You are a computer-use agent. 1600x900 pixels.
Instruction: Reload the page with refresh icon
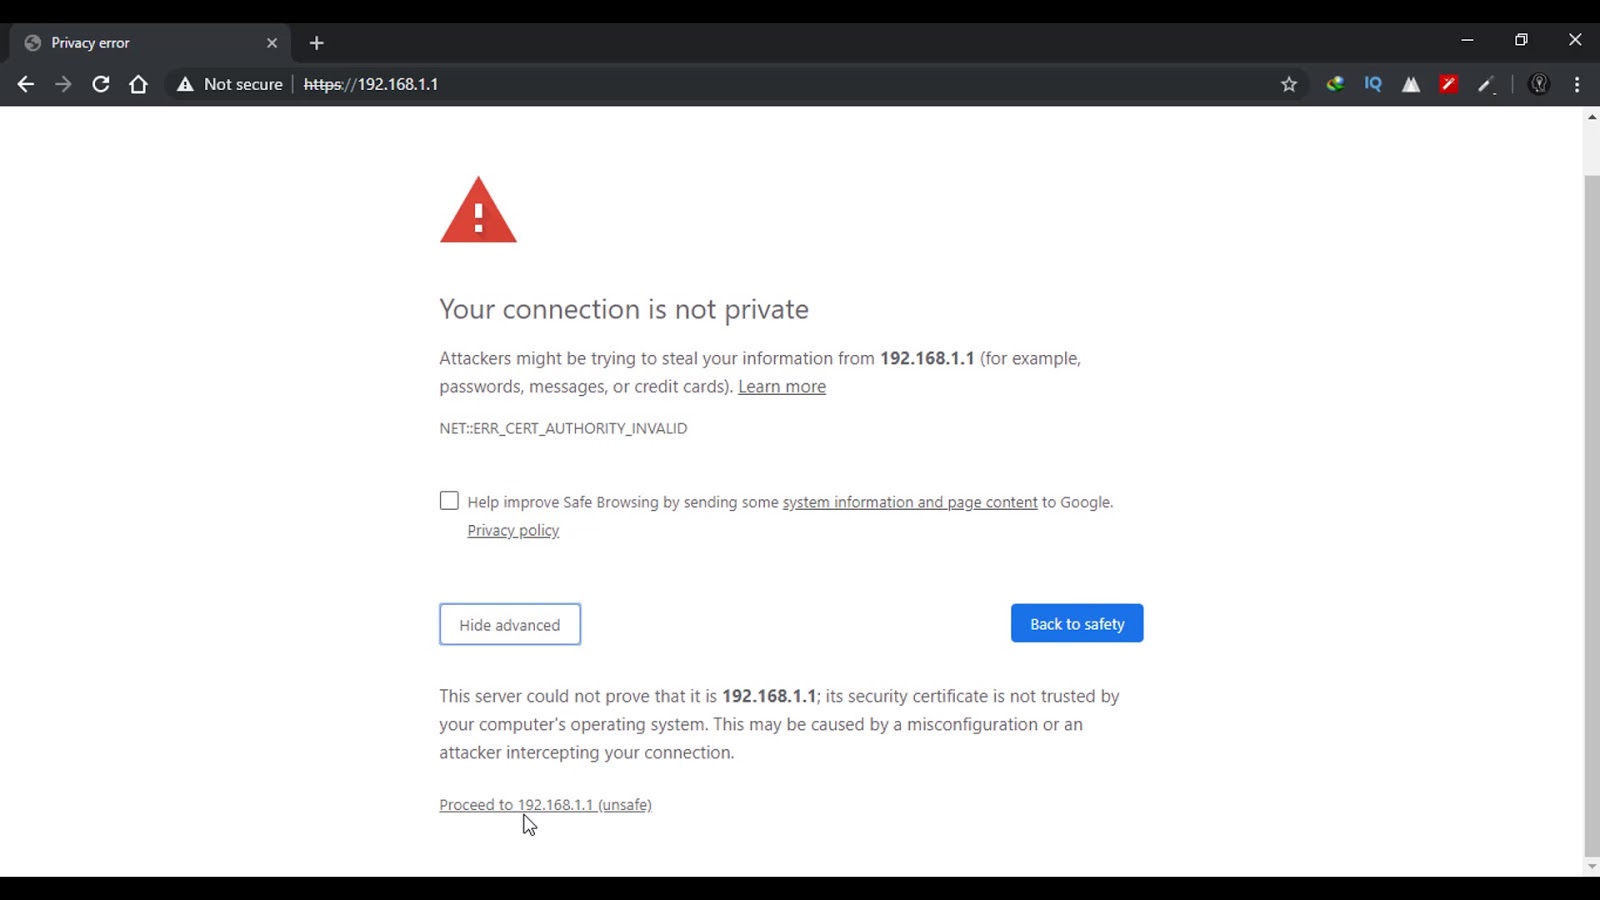(x=101, y=85)
